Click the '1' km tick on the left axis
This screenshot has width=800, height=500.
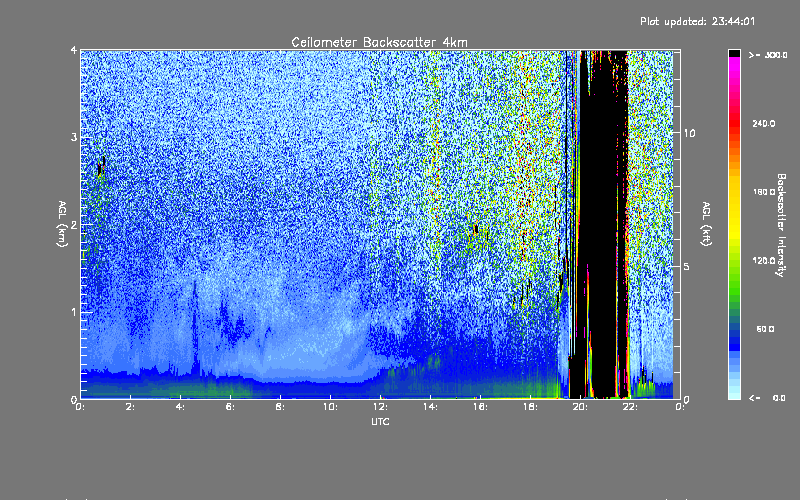coord(74,312)
